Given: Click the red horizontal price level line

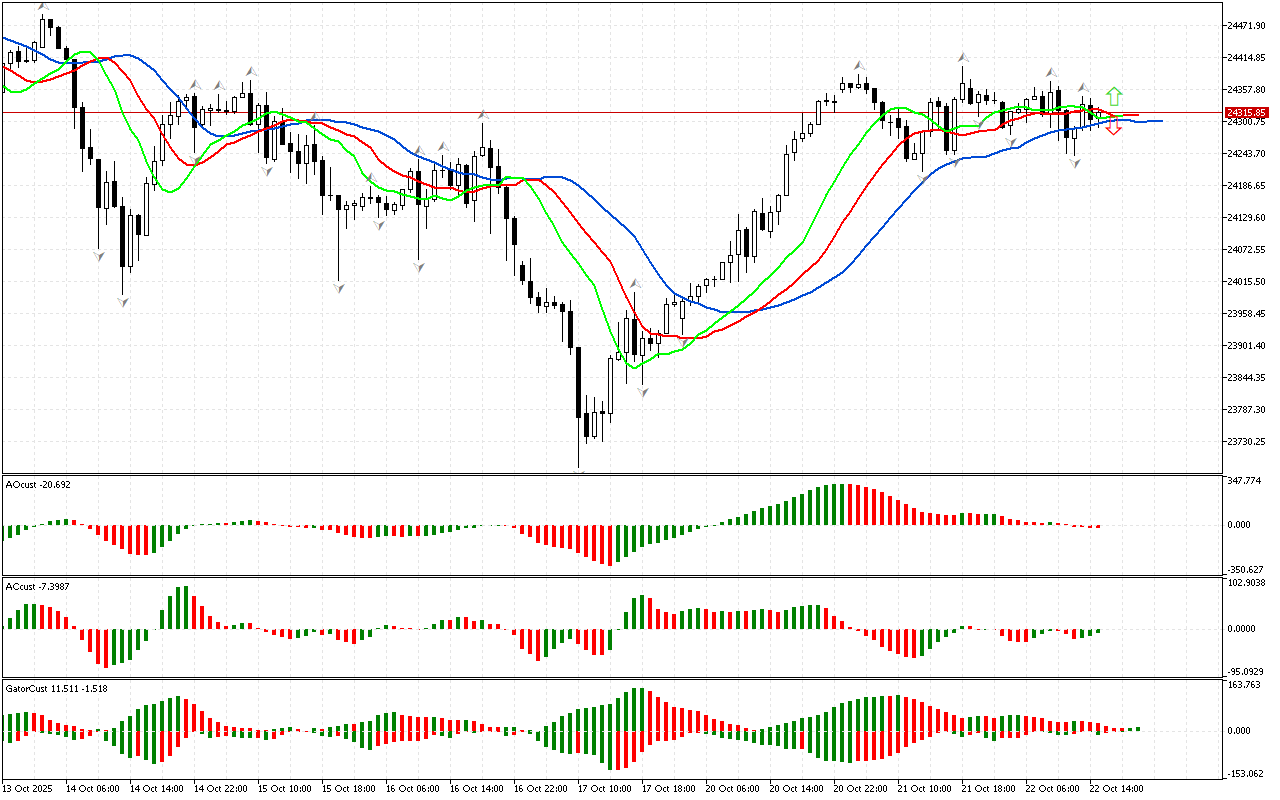Looking at the screenshot, I should tap(600, 113).
